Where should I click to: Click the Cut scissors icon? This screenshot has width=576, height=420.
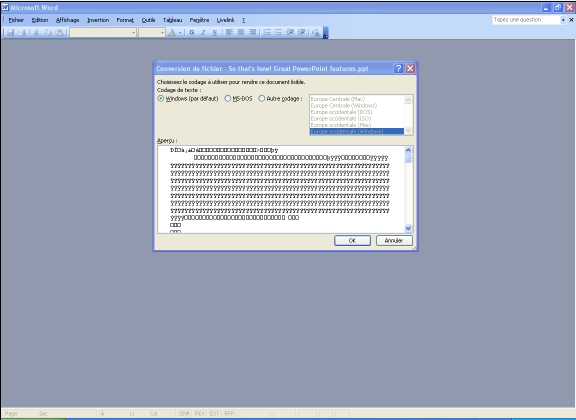click(36, 33)
